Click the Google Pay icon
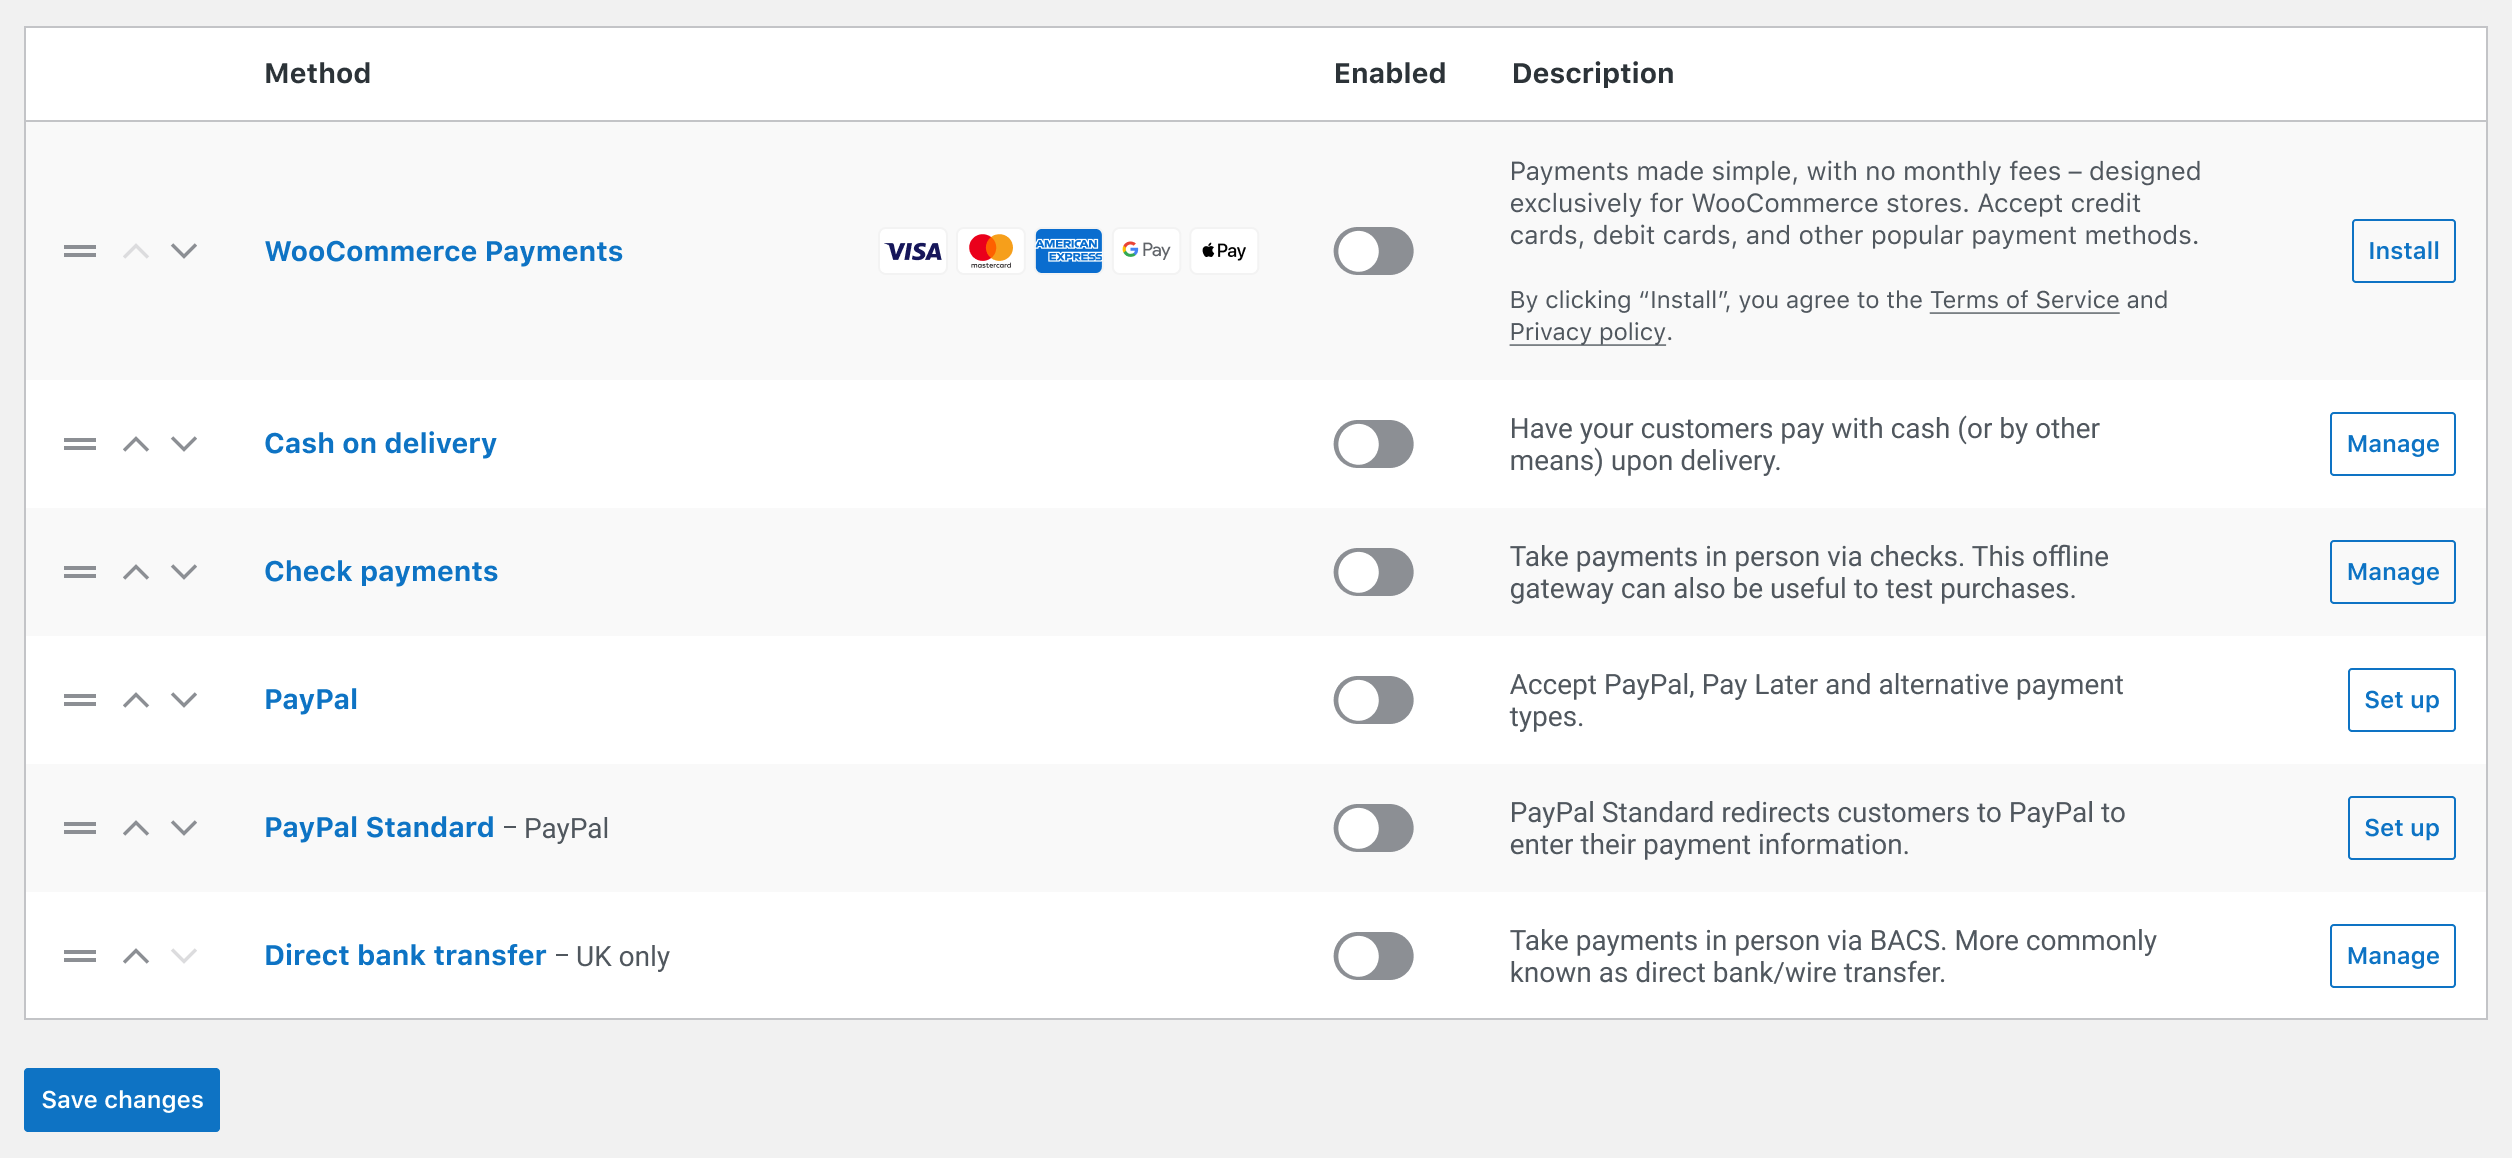 (x=1146, y=251)
